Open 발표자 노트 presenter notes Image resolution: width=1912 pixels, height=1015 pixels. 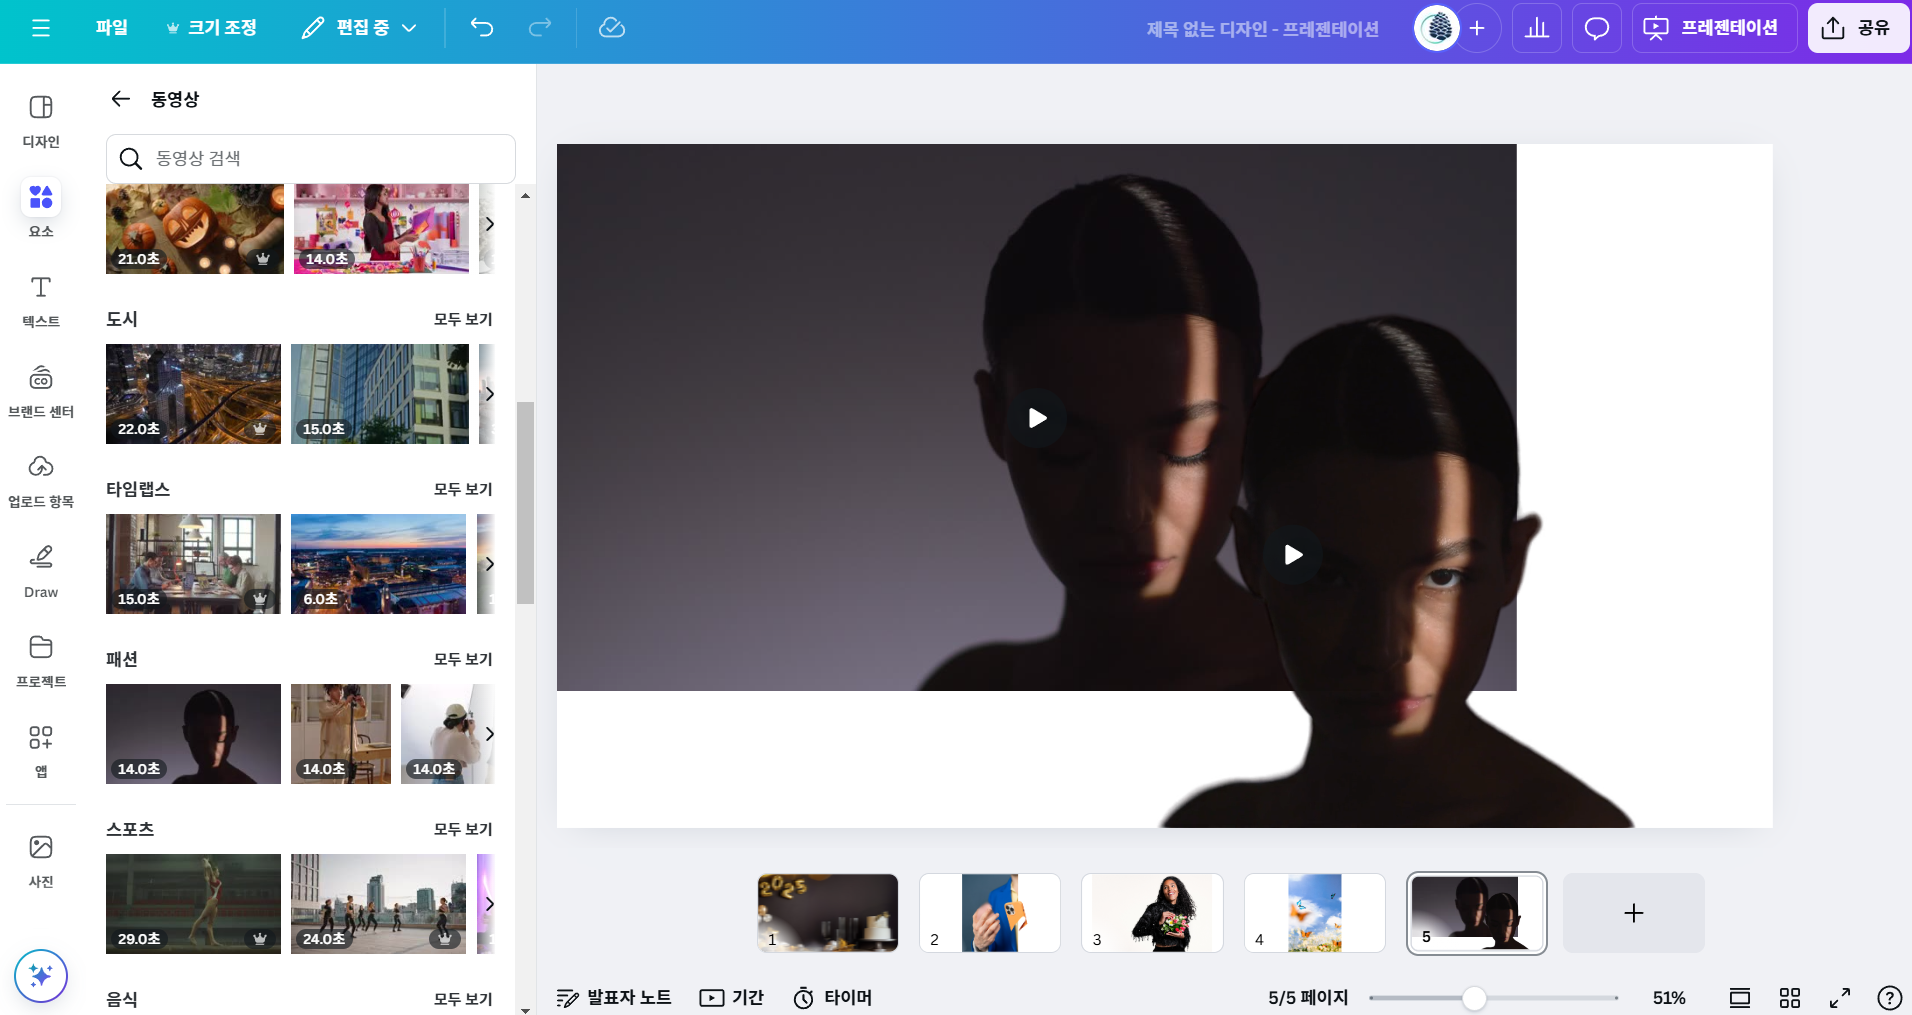(x=614, y=998)
